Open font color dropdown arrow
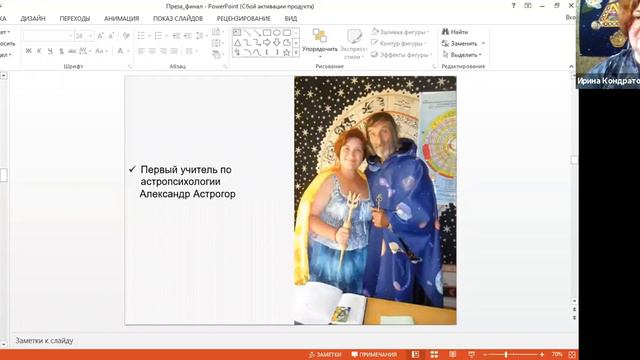Image resolution: width=640 pixels, height=360 pixels. 128,51
